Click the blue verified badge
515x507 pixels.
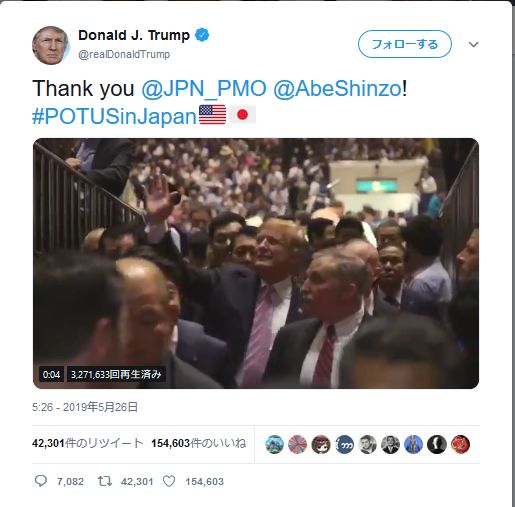(x=202, y=35)
